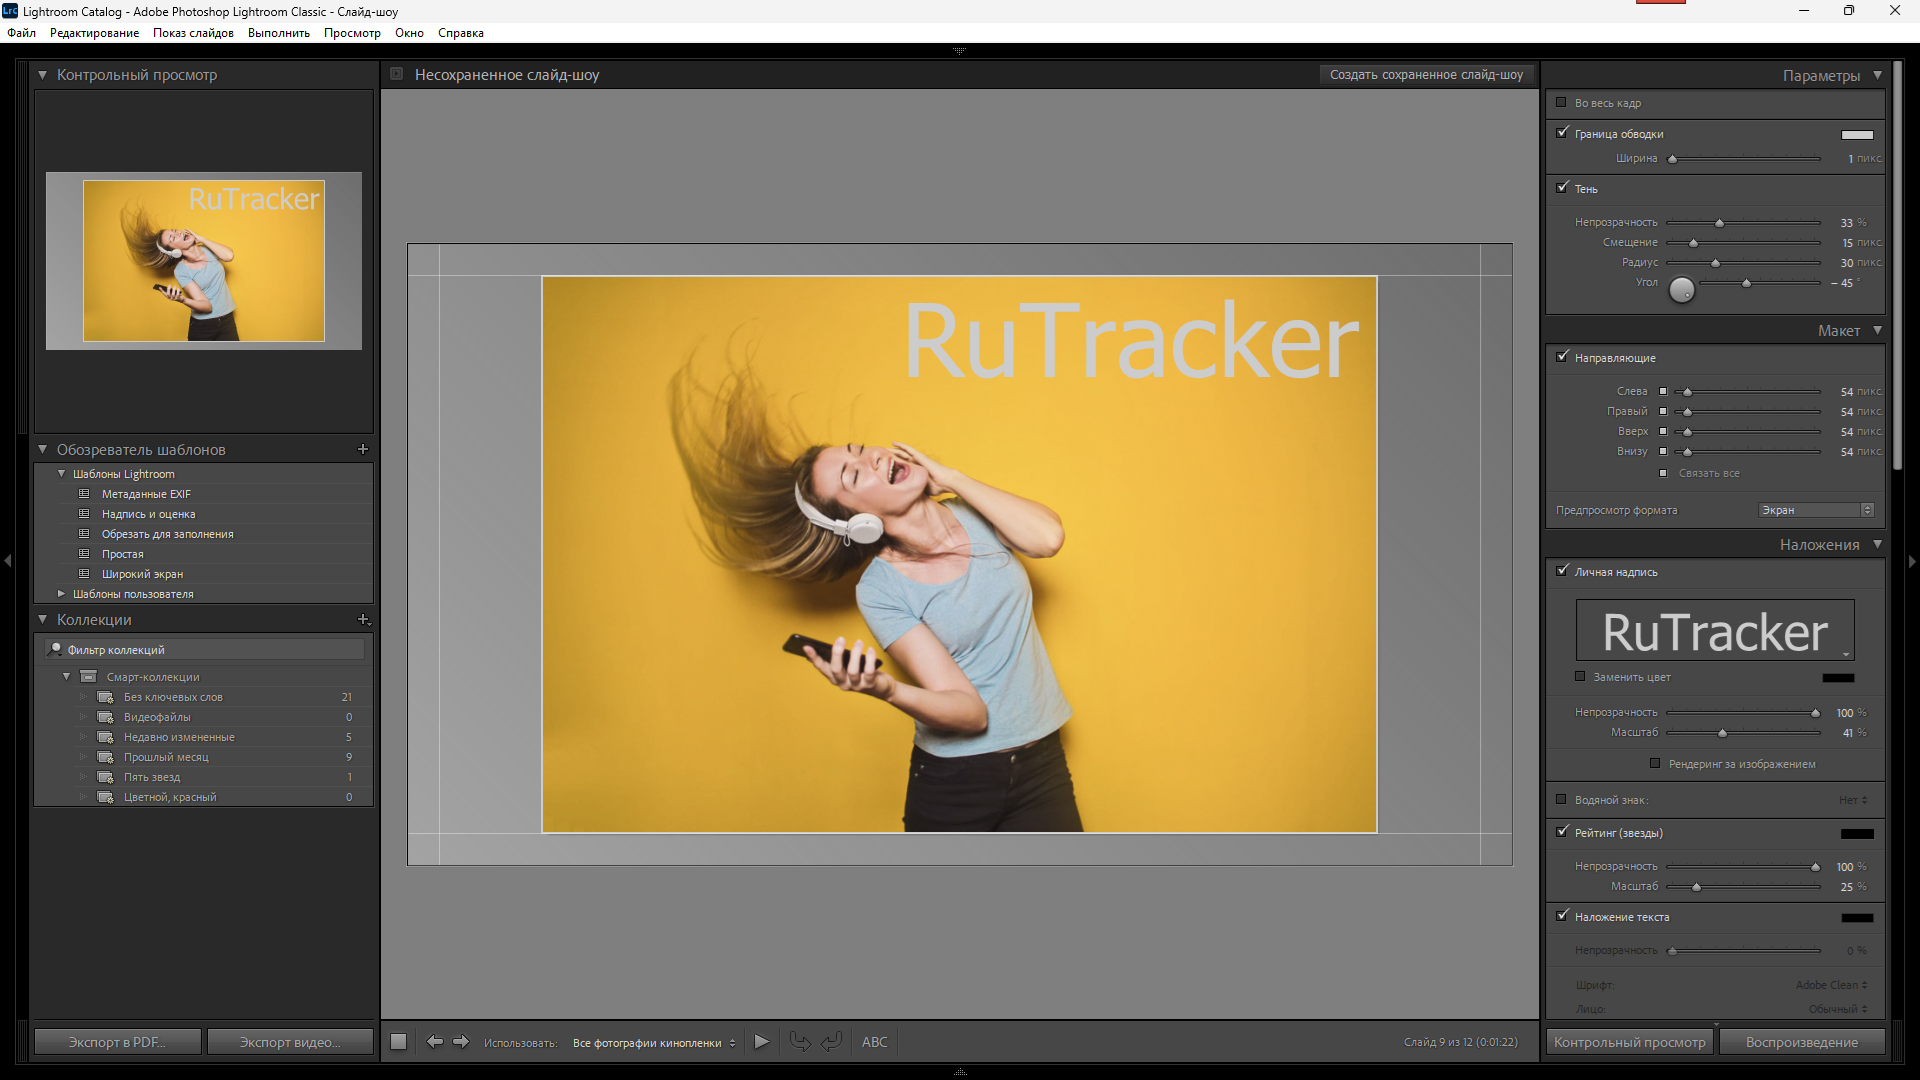Show the filmstrip with bottom arrow

(x=960, y=1072)
